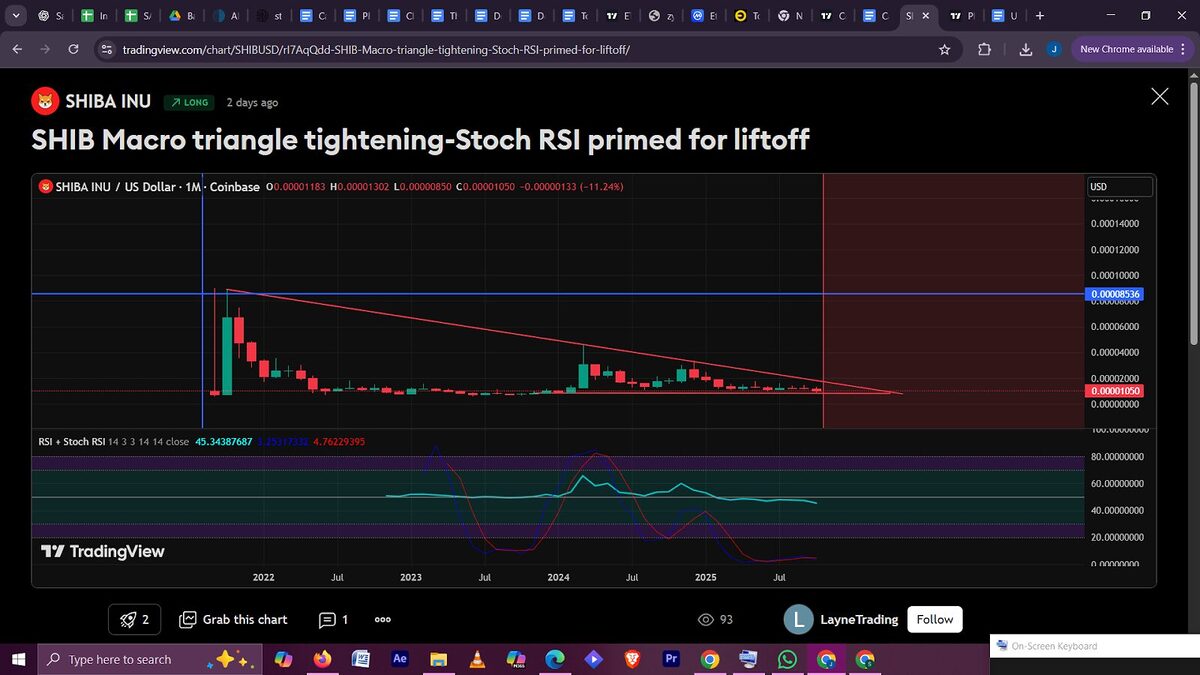Open the USD currency selector on chart

pos(1119,187)
